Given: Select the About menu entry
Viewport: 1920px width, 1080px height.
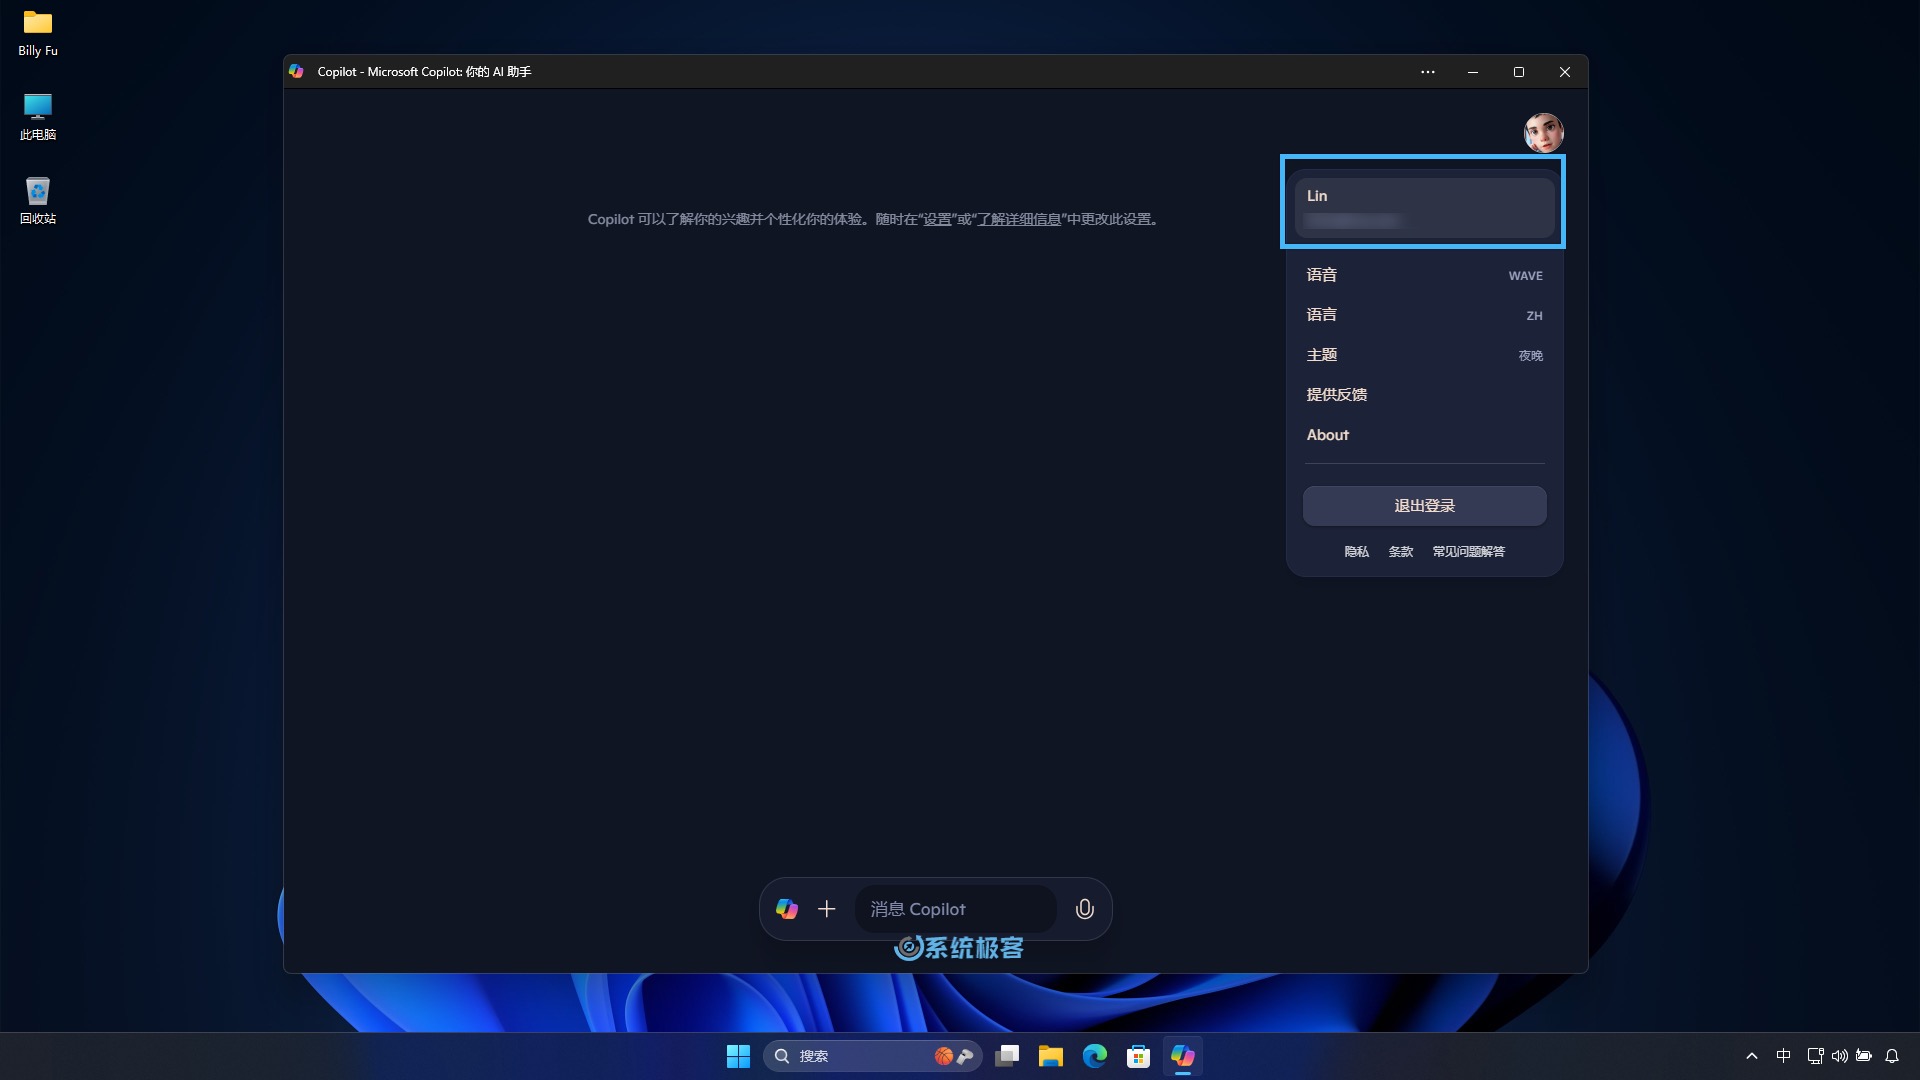Looking at the screenshot, I should pos(1424,435).
